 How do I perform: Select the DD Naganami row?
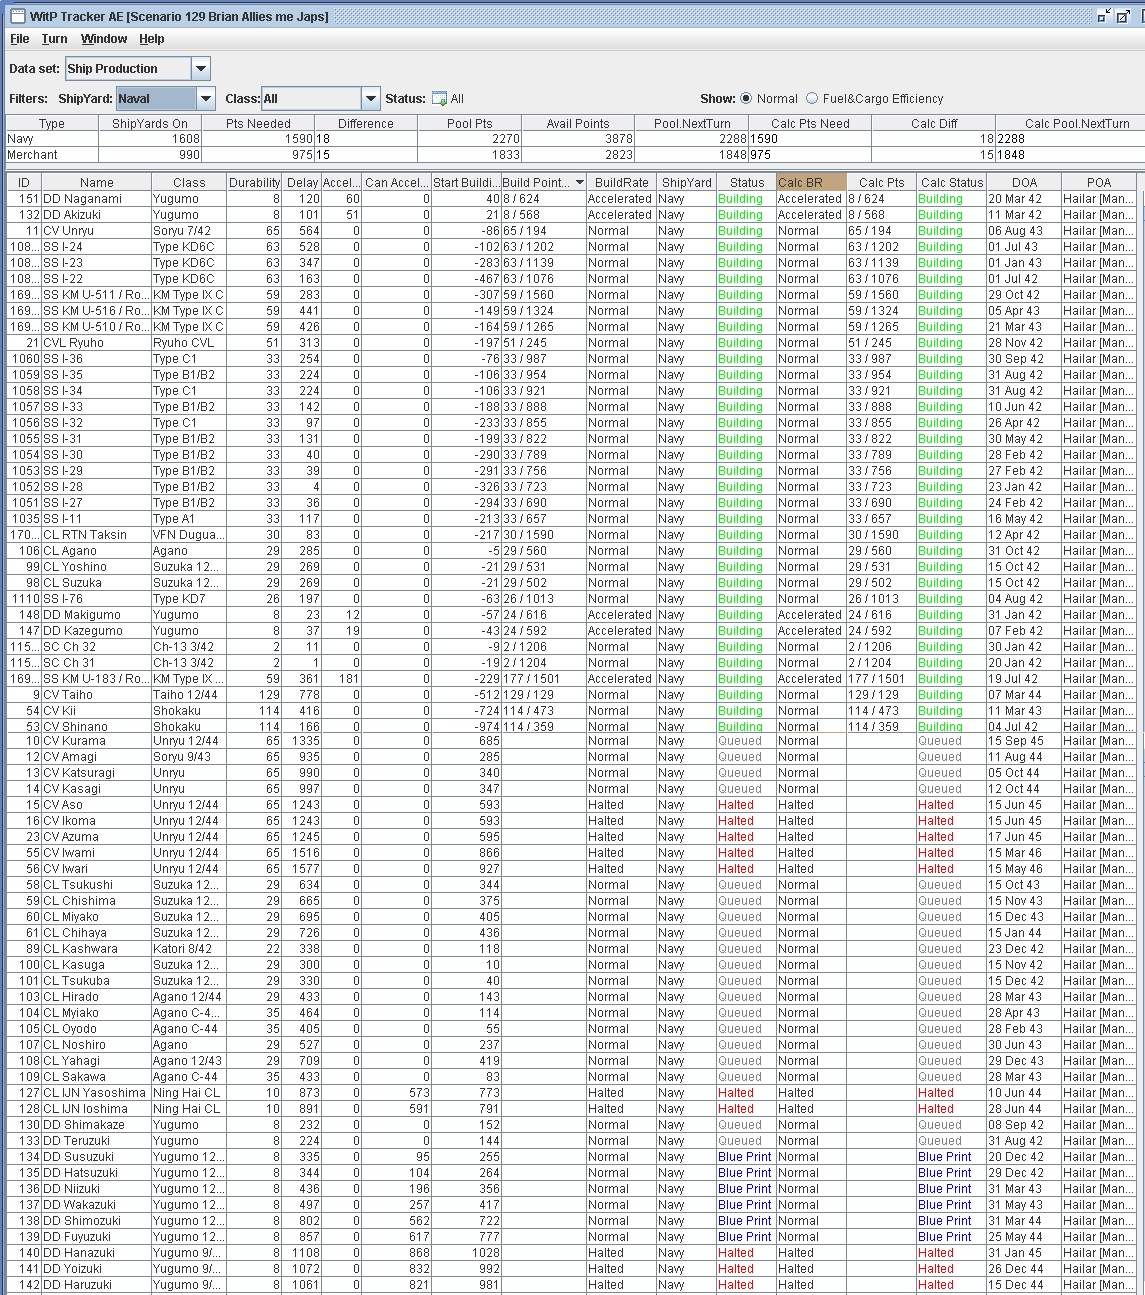point(572,199)
